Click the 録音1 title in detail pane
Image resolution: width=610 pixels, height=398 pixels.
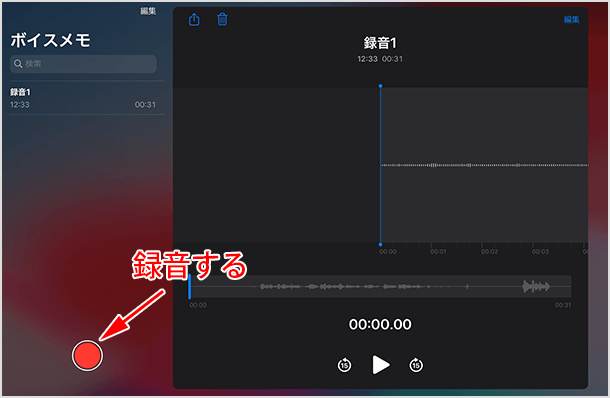(380, 43)
